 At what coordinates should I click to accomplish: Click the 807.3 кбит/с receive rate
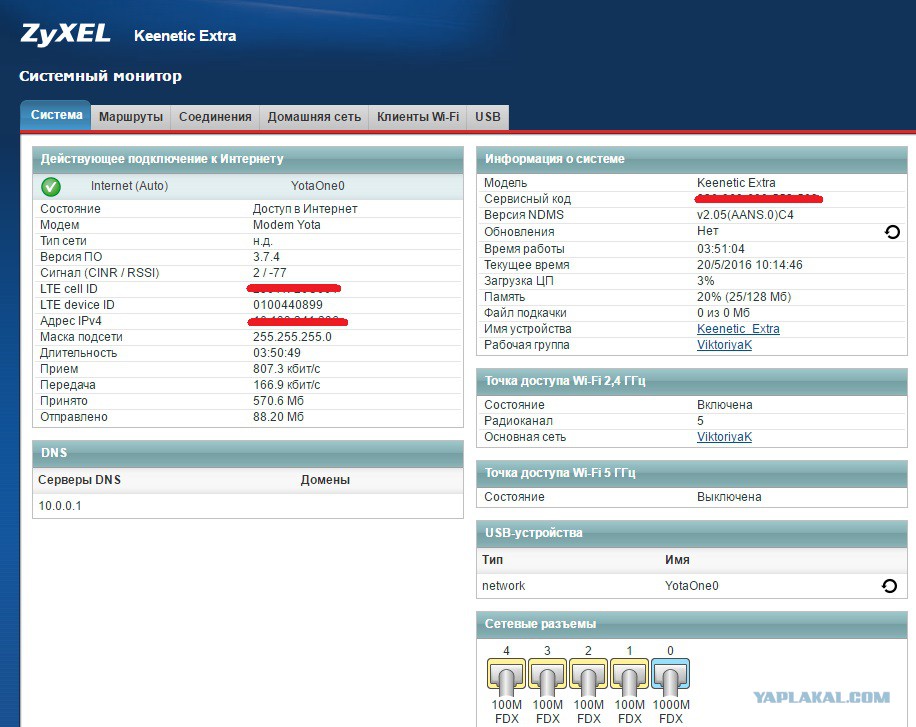pos(286,369)
